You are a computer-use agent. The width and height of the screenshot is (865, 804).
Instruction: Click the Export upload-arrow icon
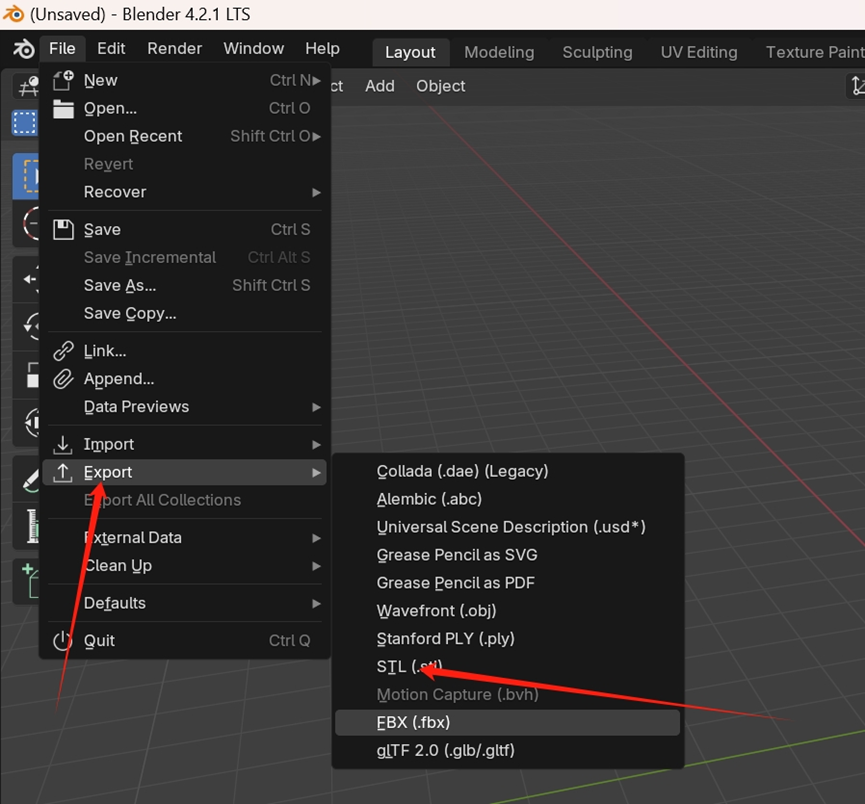[x=63, y=472]
